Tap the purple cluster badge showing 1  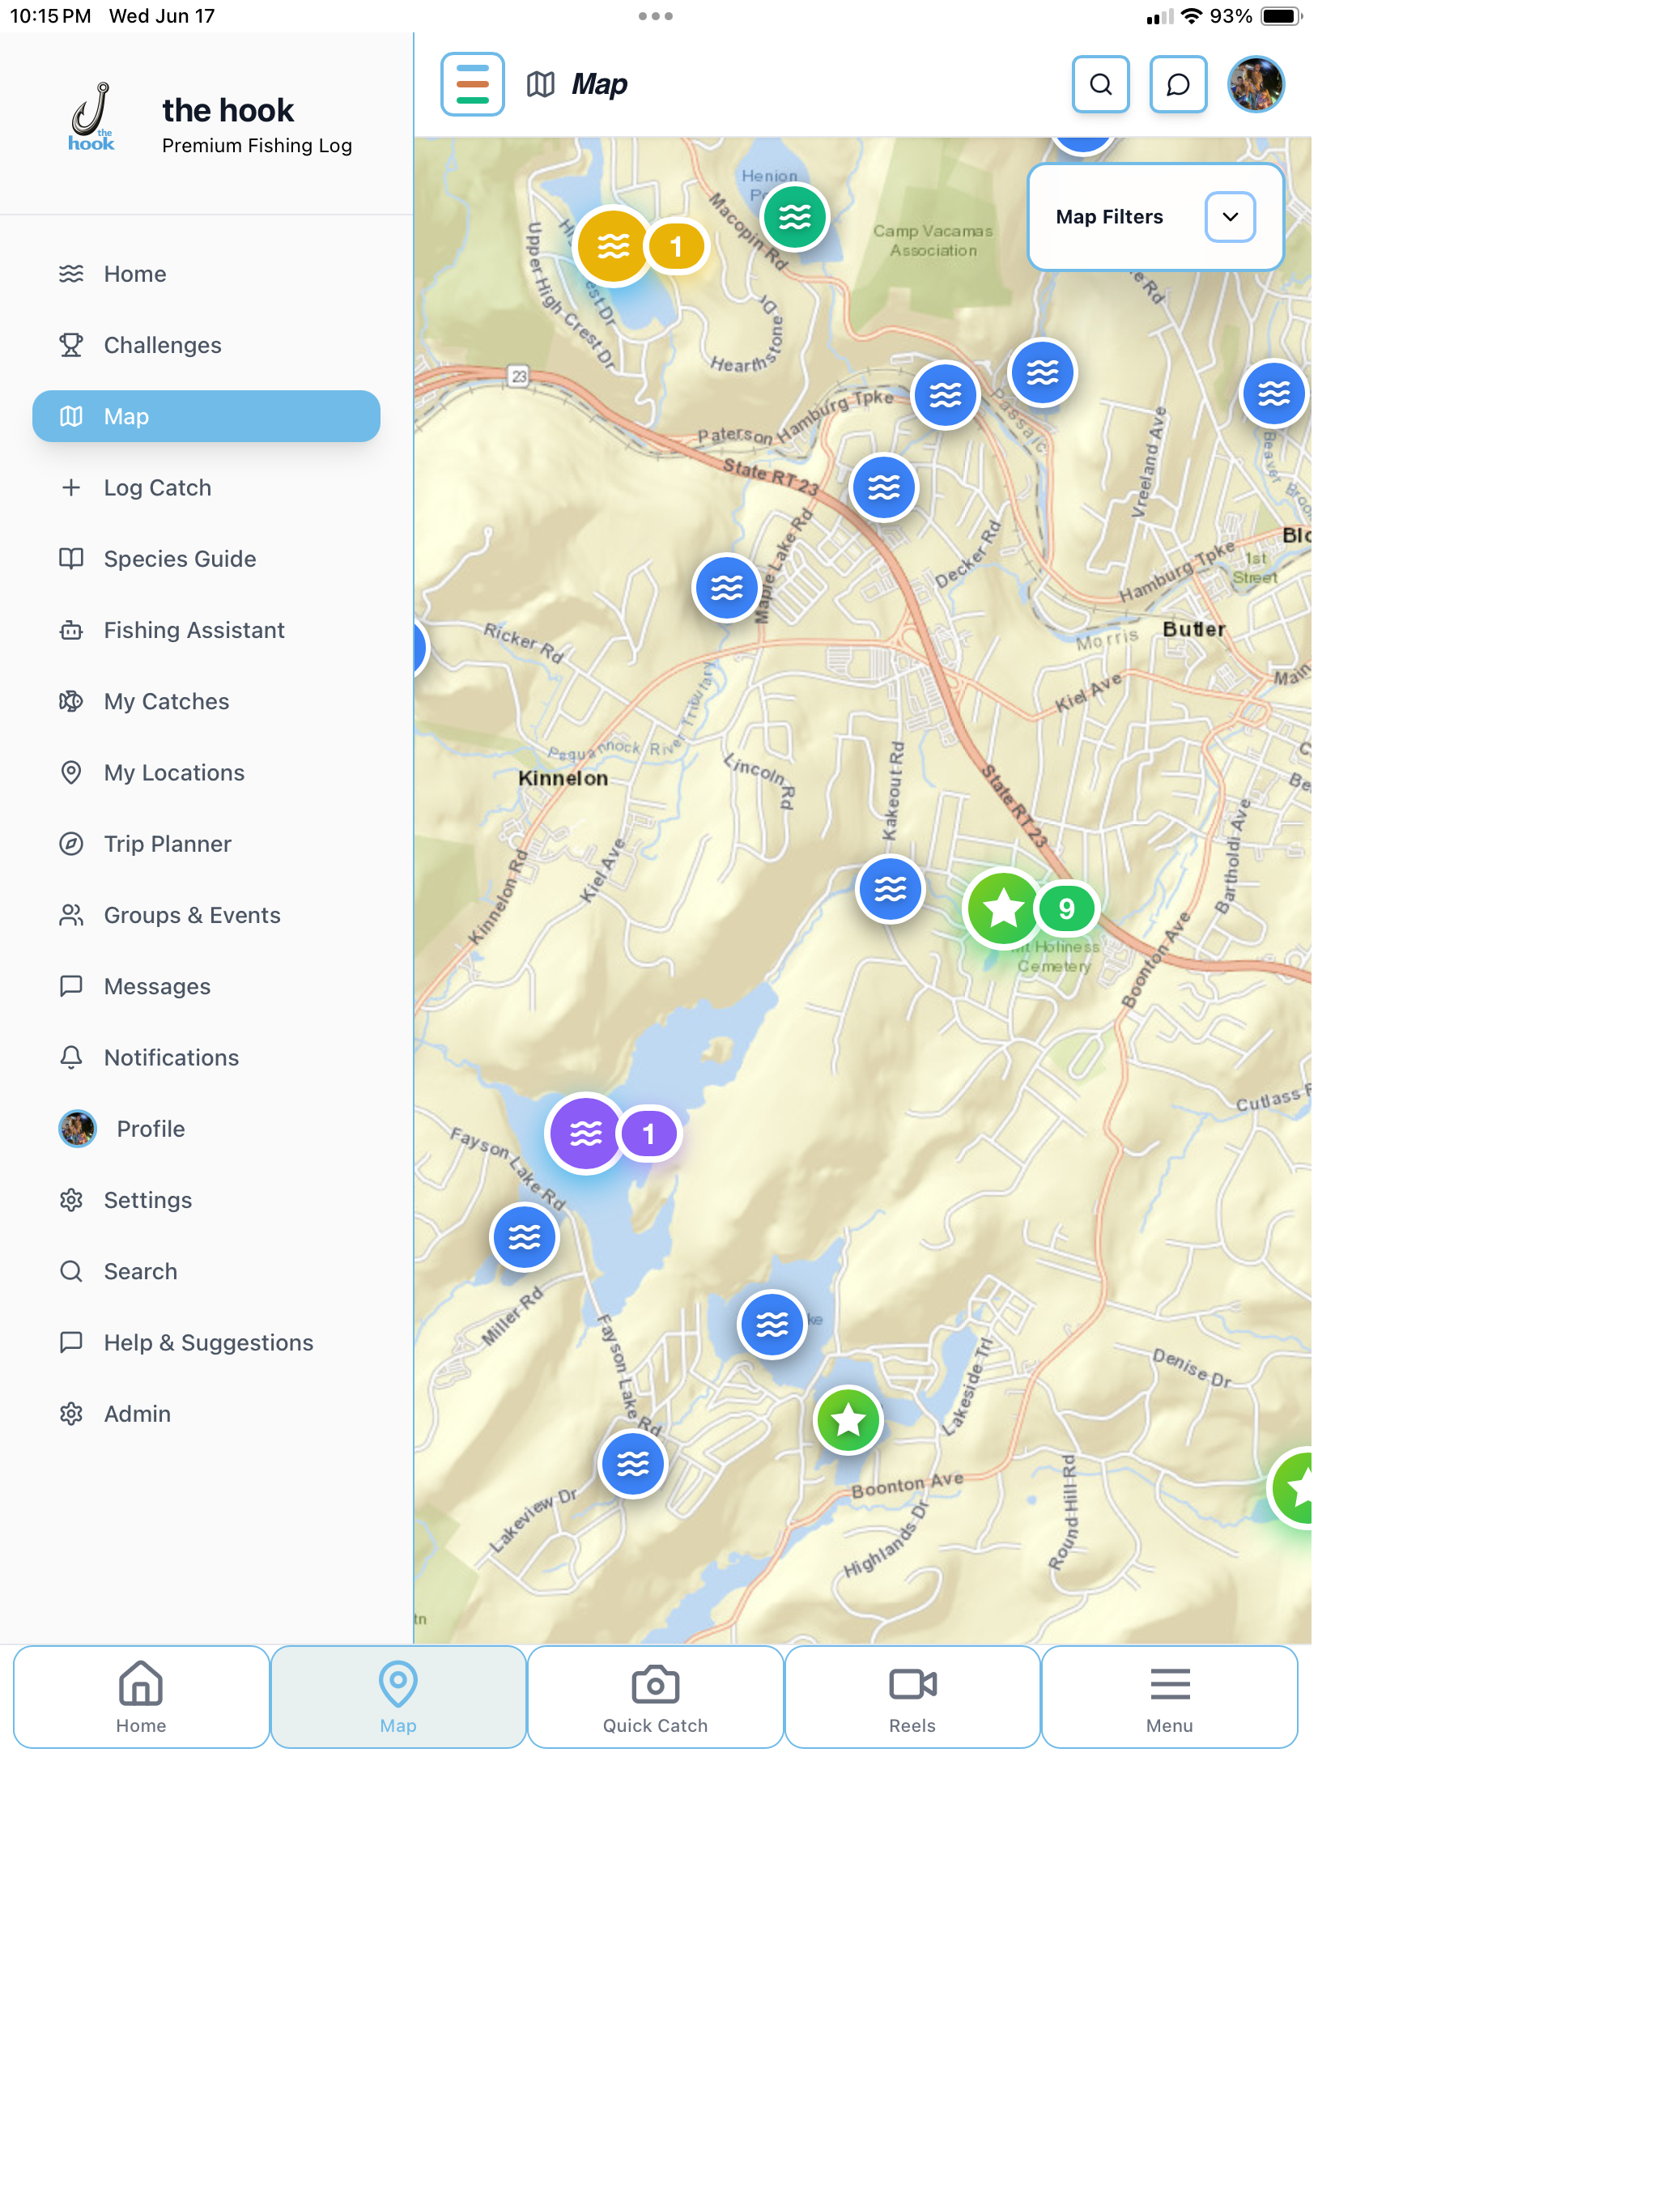(649, 1134)
